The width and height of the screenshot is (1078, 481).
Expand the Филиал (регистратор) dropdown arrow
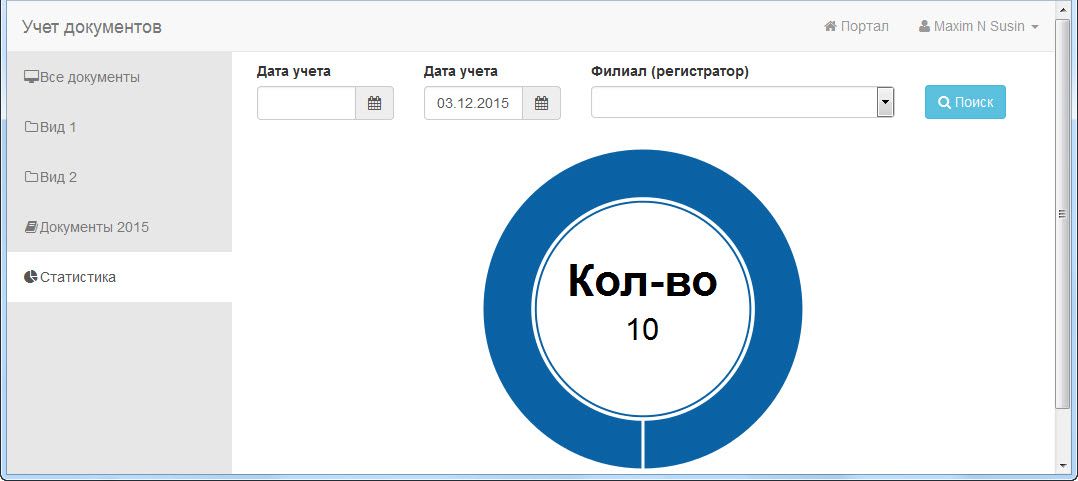[884, 102]
